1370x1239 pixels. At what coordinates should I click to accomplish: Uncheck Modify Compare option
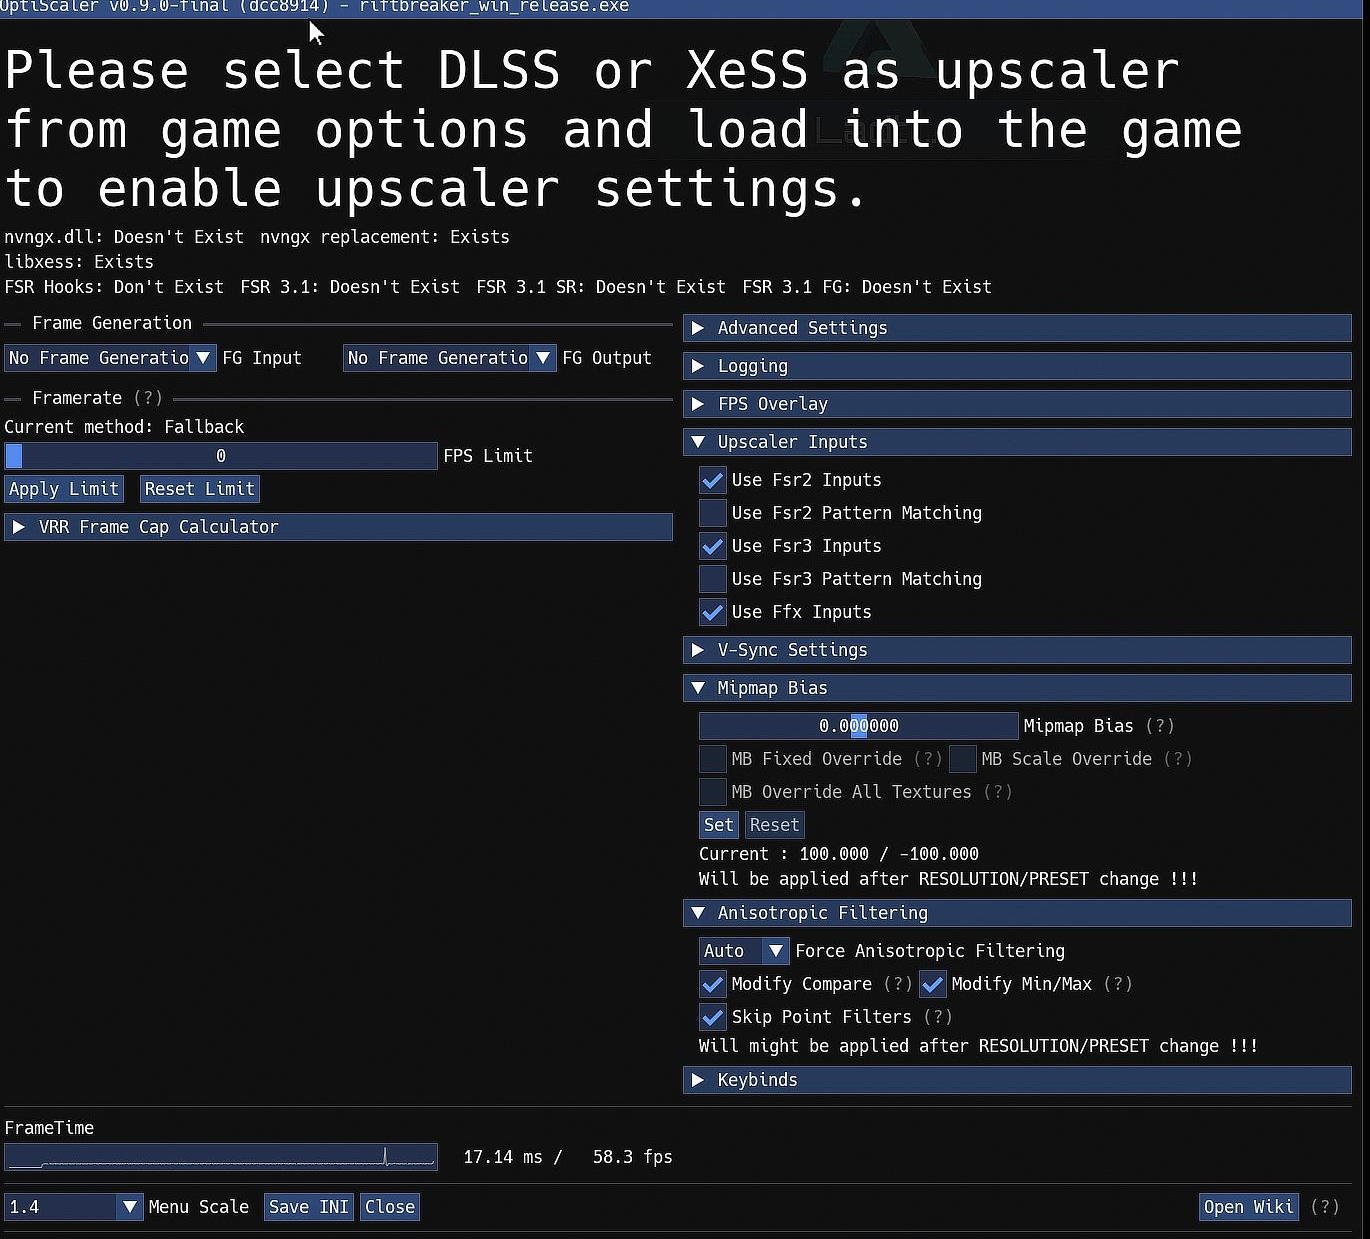pyautogui.click(x=713, y=984)
